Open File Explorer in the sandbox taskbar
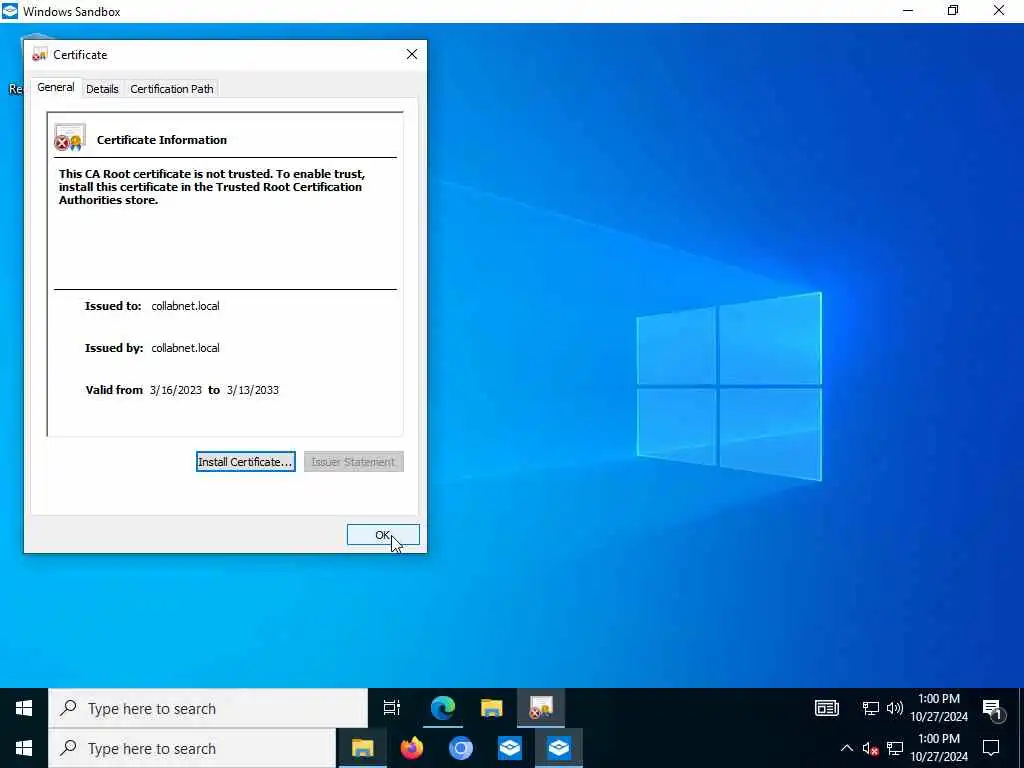The image size is (1024, 768). 492,708
